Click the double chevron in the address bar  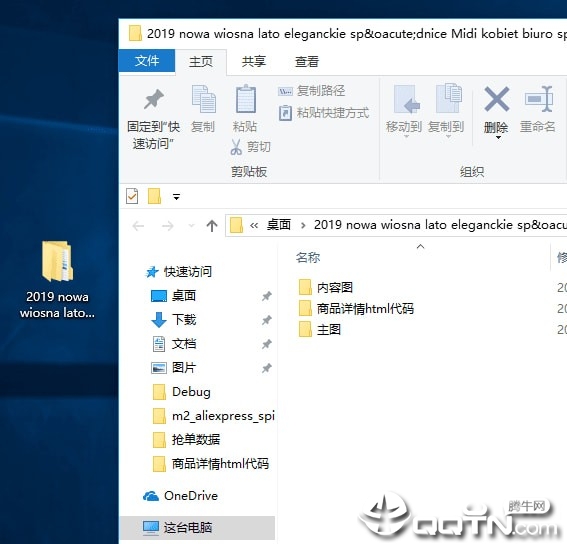point(254,226)
